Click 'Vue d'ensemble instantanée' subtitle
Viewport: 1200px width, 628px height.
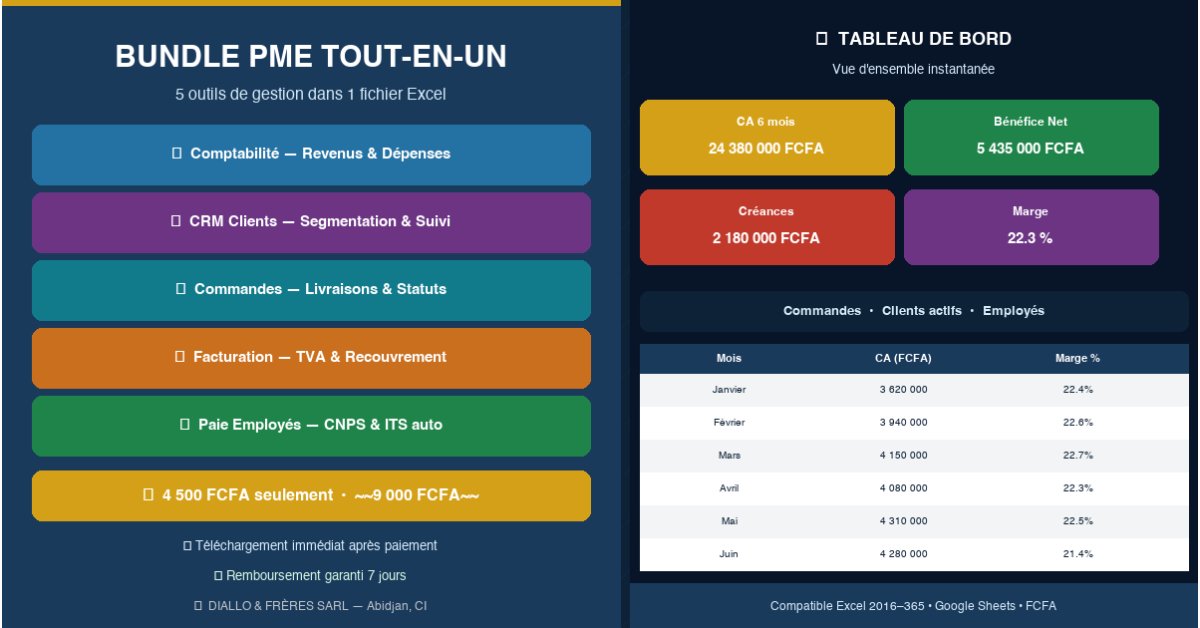(914, 70)
